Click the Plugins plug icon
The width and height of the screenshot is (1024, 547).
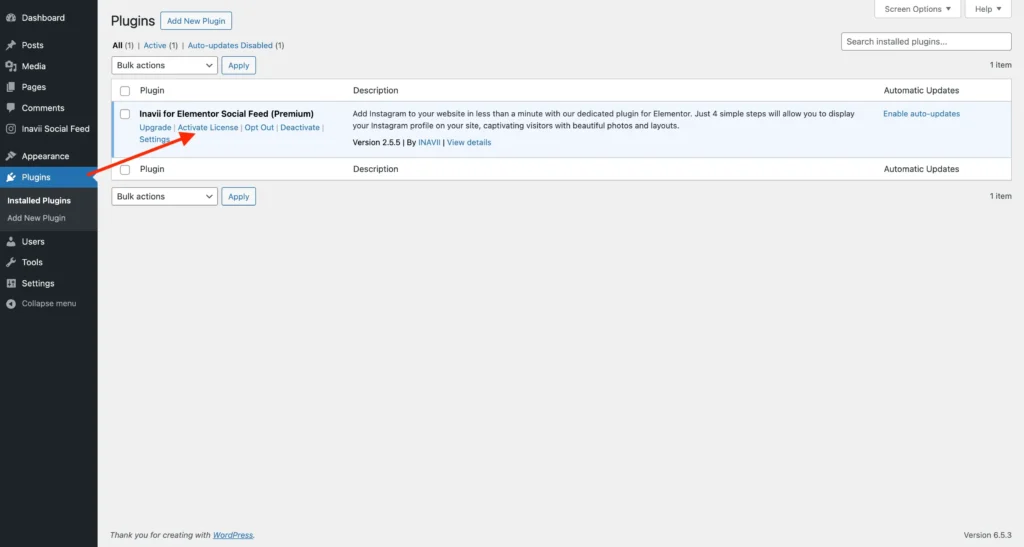11,177
